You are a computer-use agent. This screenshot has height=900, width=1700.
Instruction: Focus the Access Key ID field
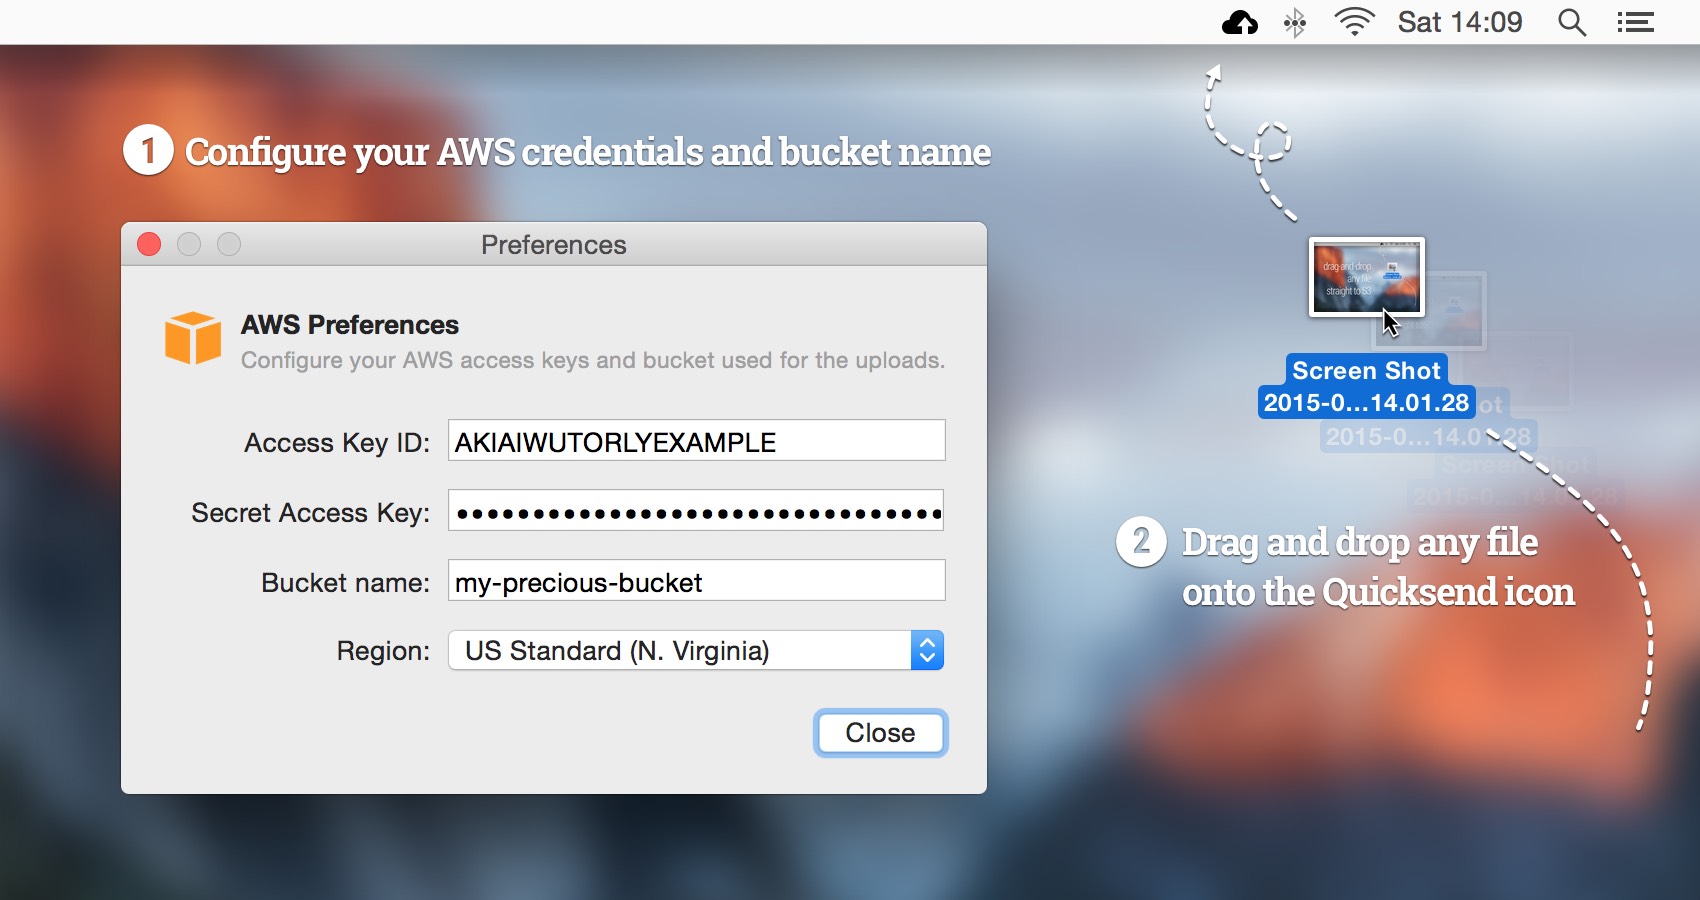coord(696,441)
